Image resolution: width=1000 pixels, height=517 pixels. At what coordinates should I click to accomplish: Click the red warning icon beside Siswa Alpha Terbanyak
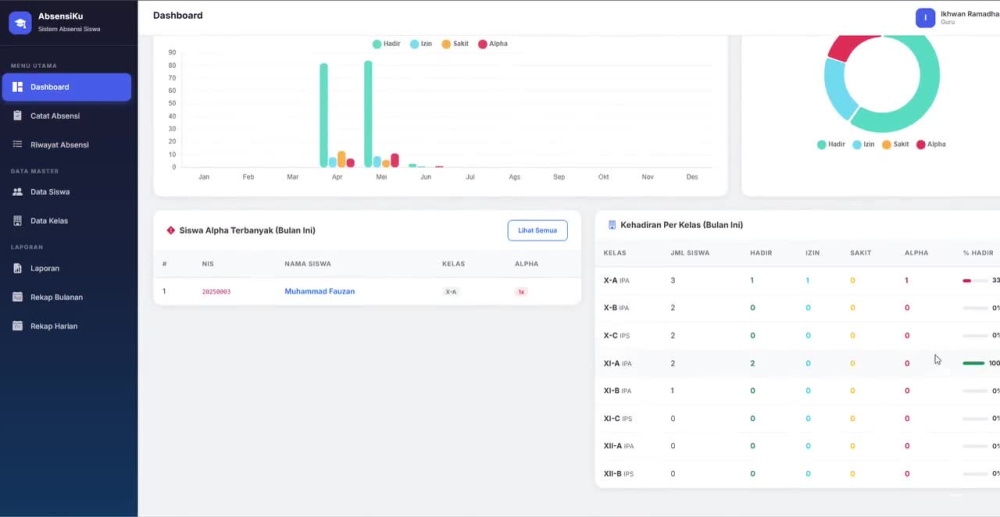tap(170, 230)
